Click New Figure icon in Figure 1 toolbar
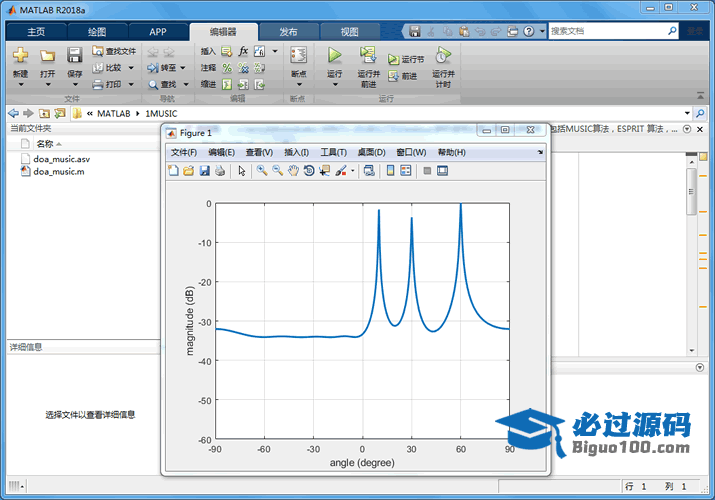 click(173, 170)
